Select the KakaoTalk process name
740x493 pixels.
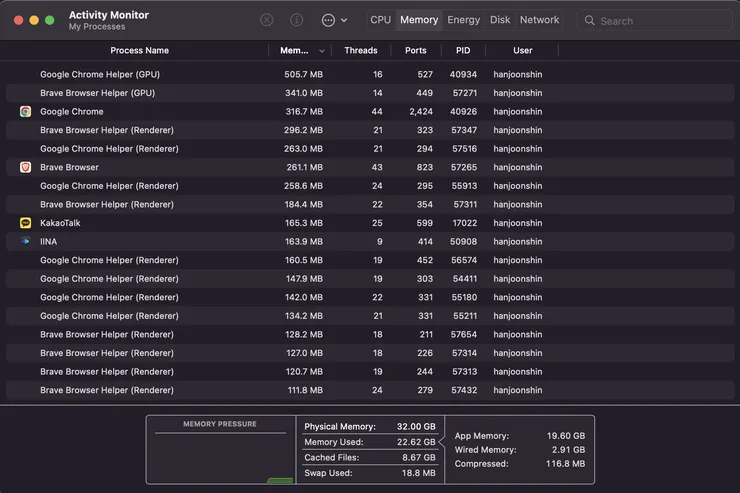[60, 223]
